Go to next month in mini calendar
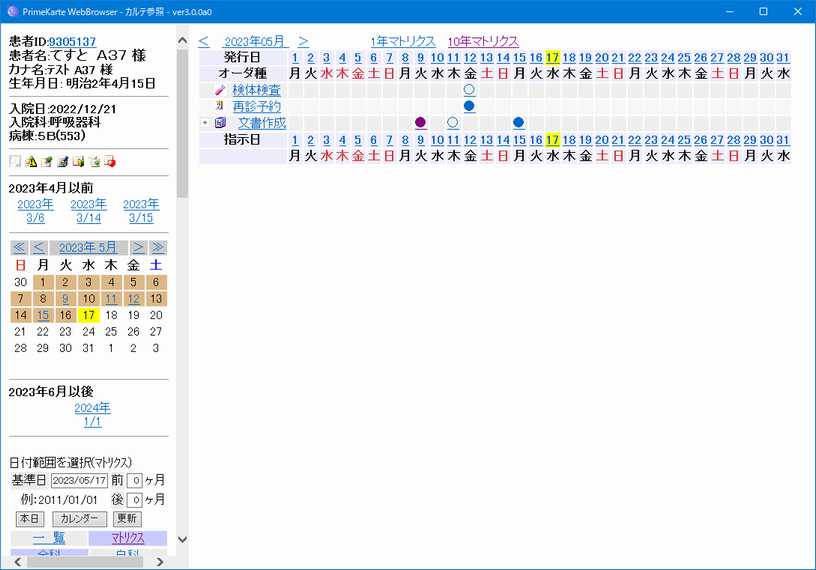816x570 pixels. [138, 247]
